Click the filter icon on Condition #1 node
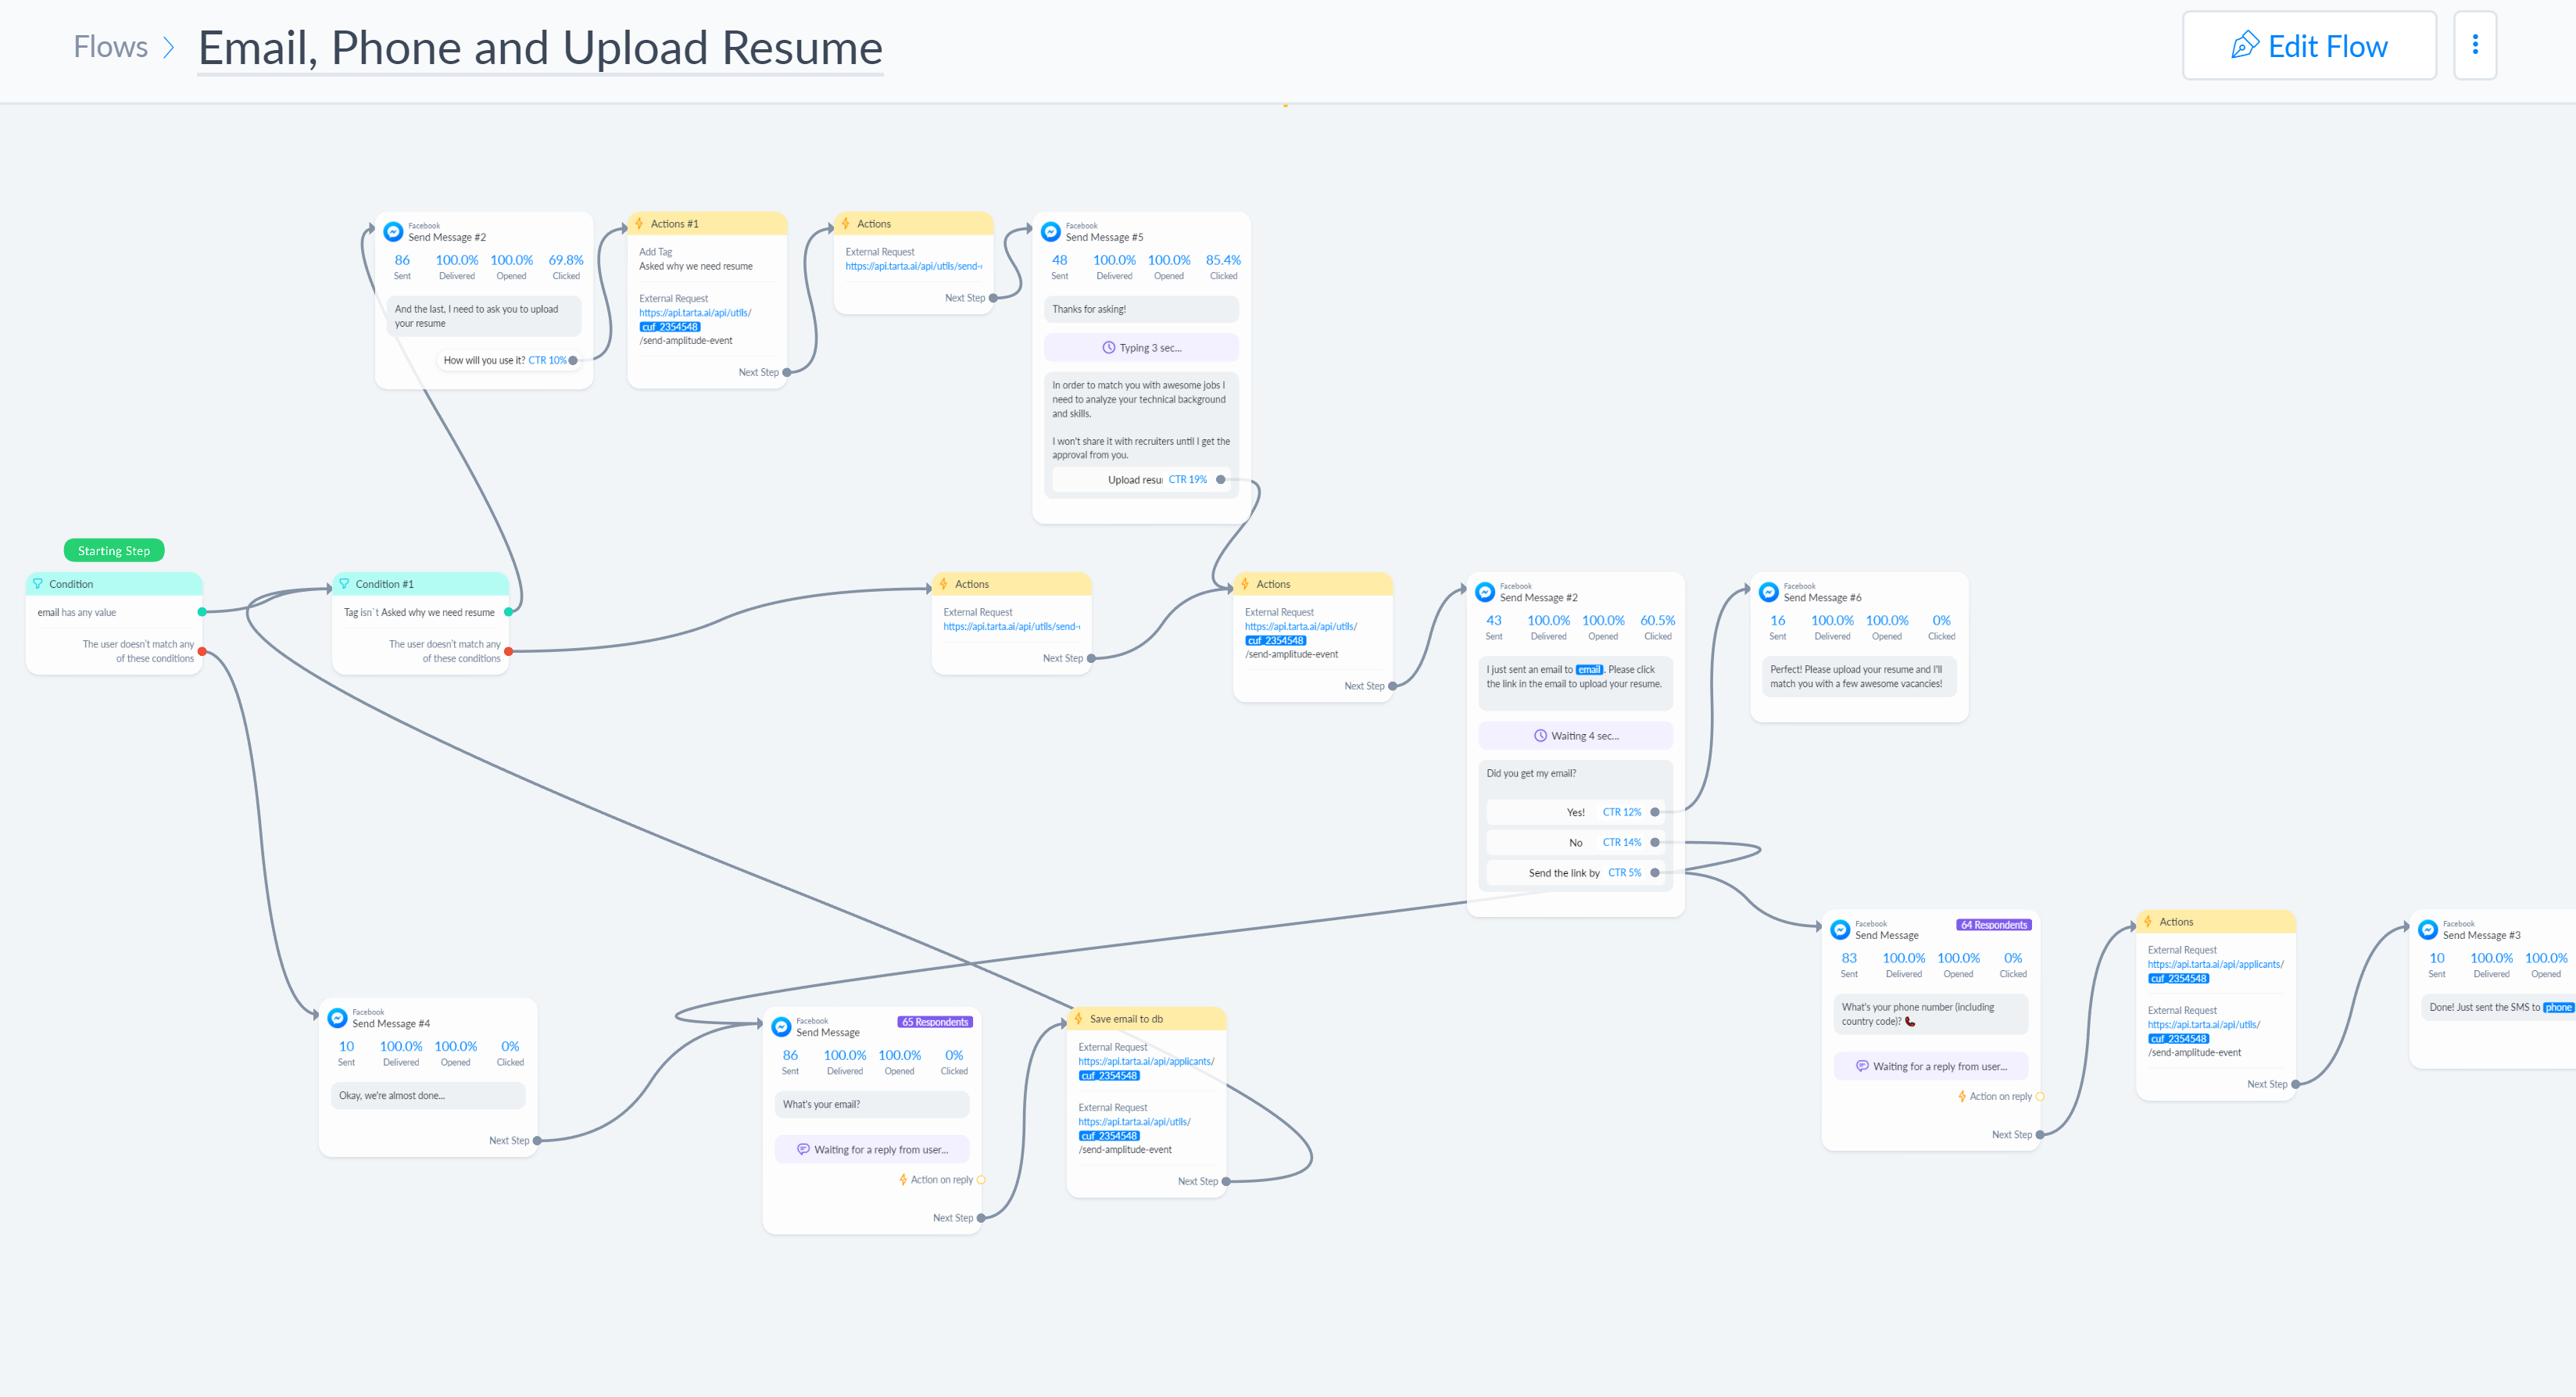Image resolution: width=2576 pixels, height=1397 pixels. coord(344,584)
